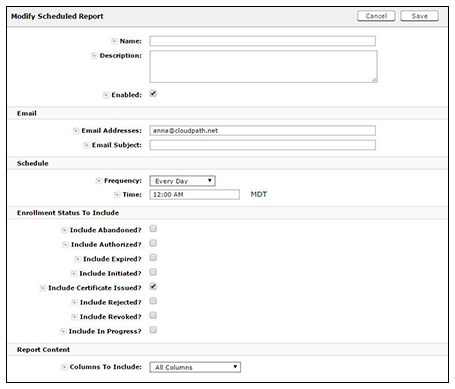Viewport: 455px width, 389px height.
Task: Click the help icon beside Include Authorized
Action: point(66,245)
